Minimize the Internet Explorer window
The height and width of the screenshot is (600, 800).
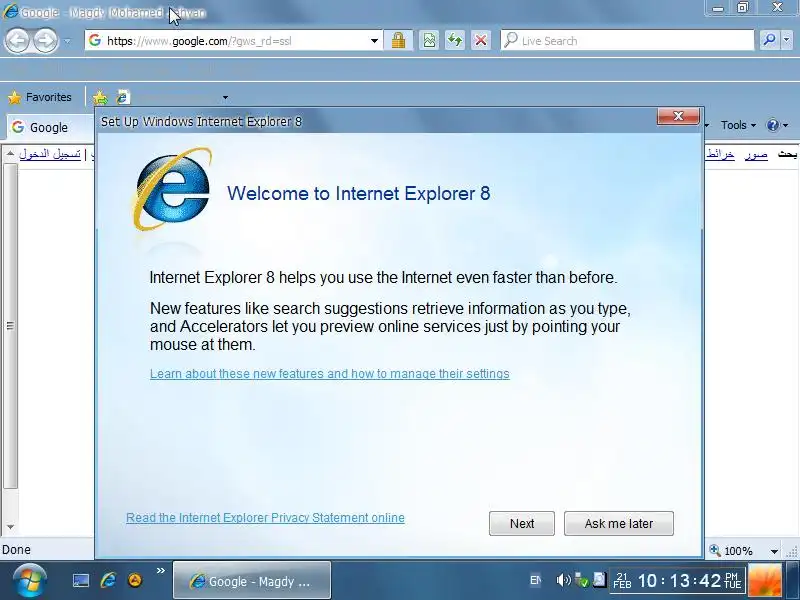pyautogui.click(x=718, y=8)
